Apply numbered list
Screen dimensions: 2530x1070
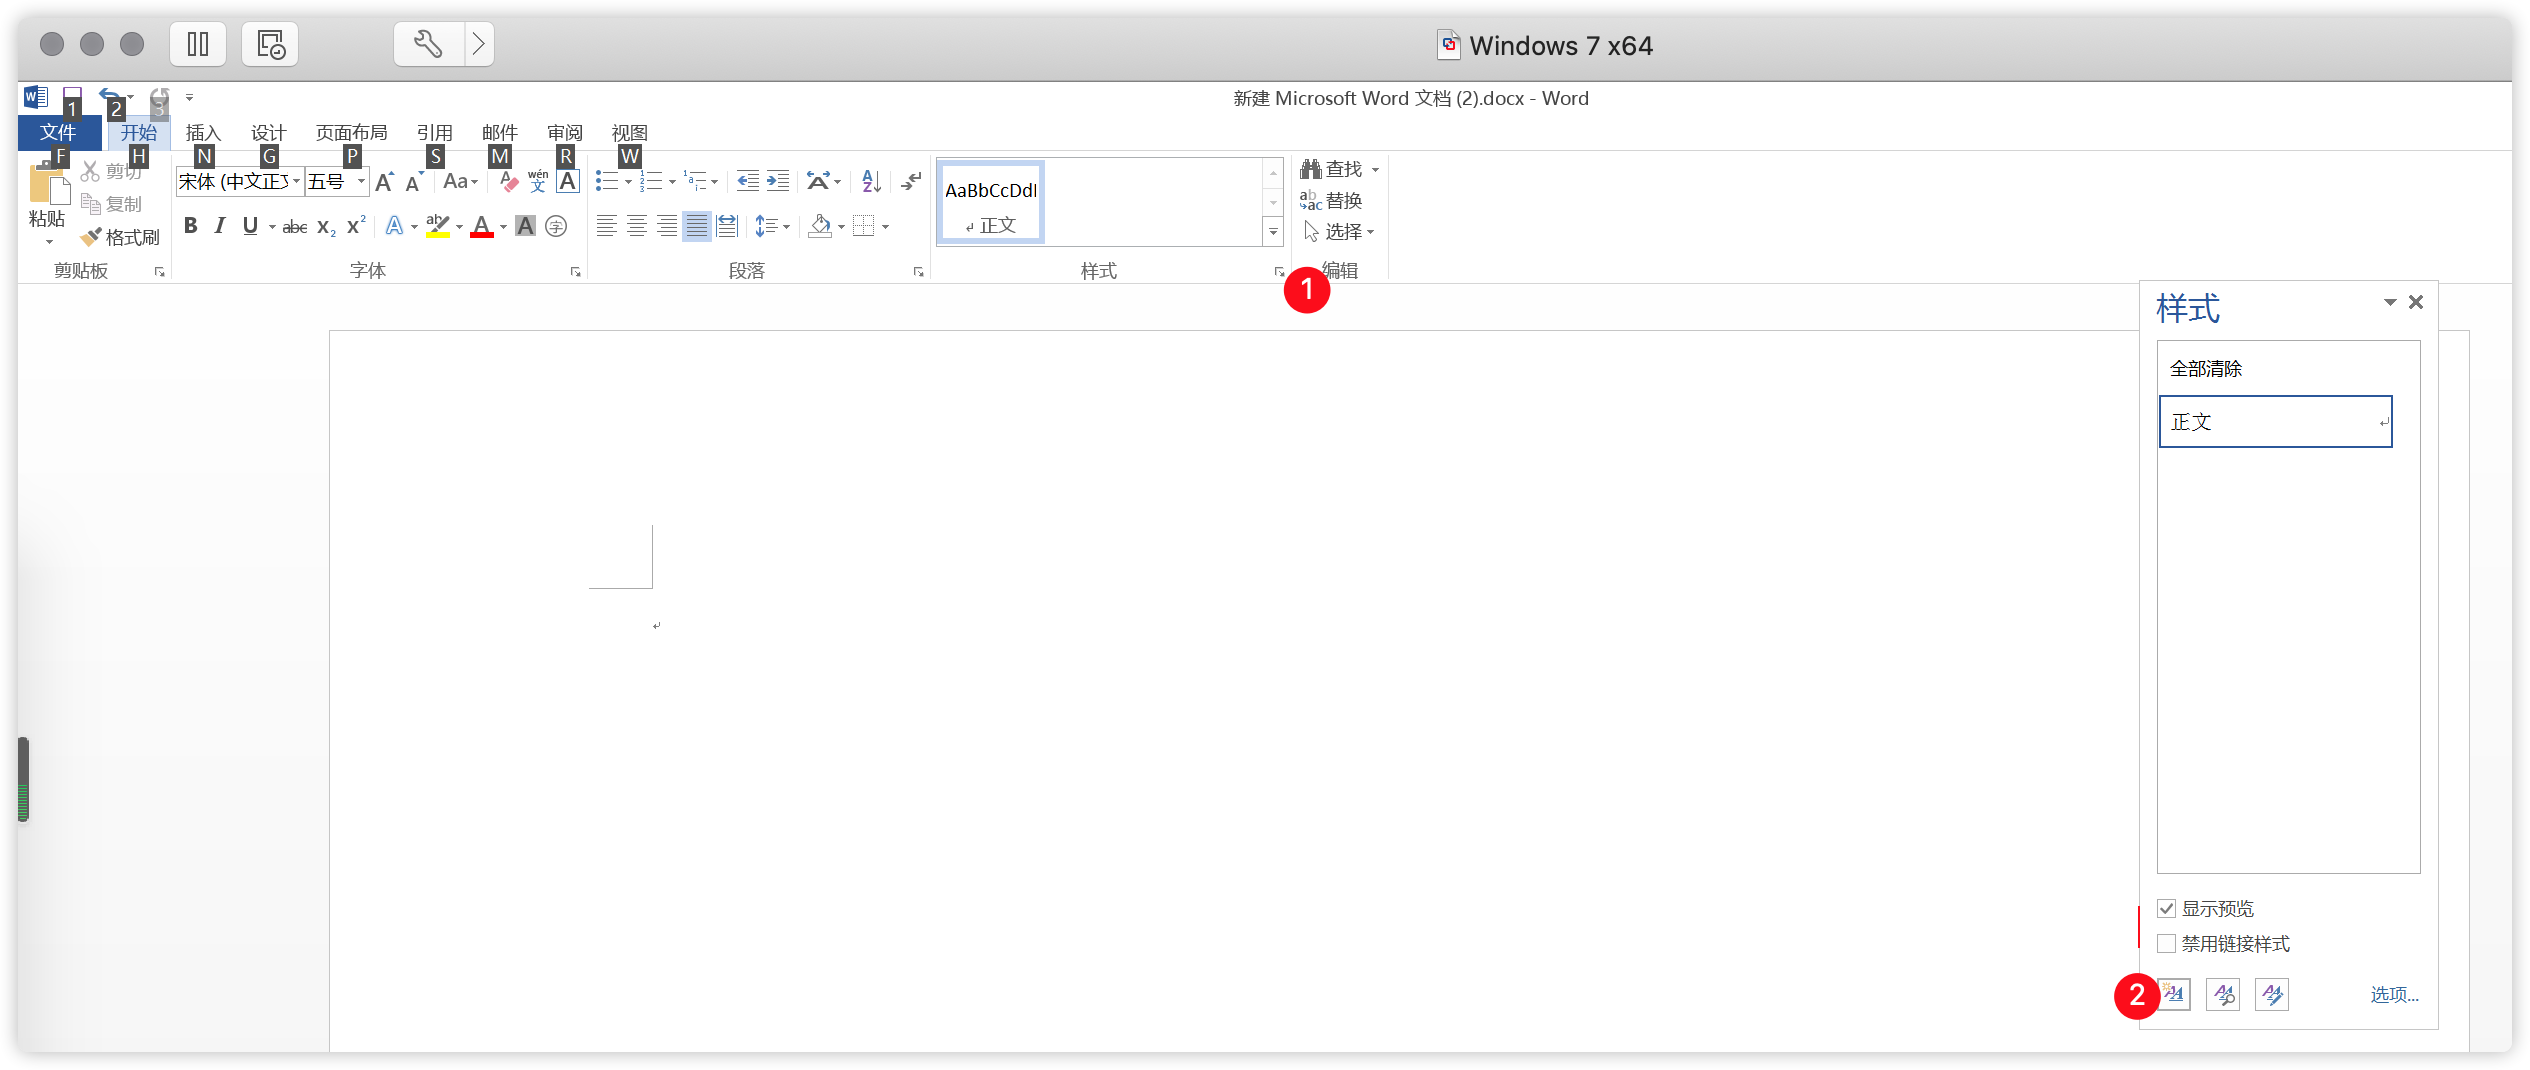click(651, 181)
